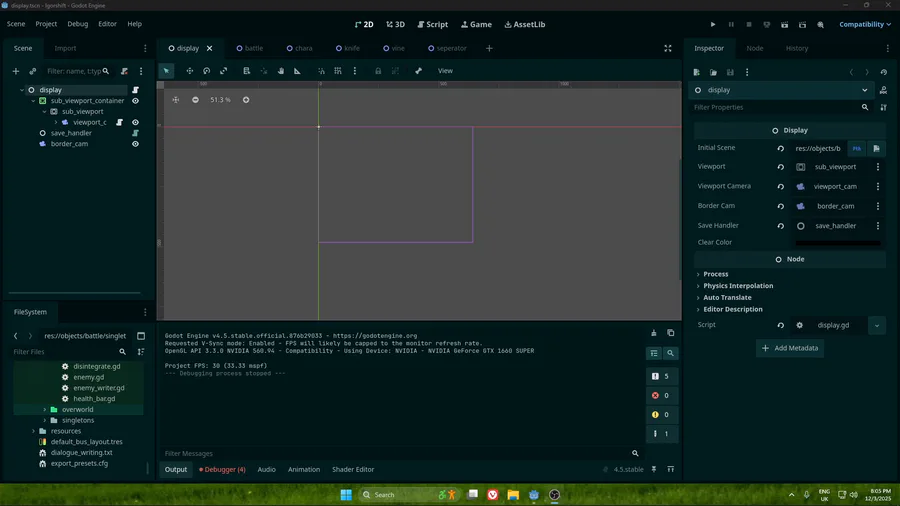This screenshot has height=506, width=900.
Task: Load Initial Scene file folder icon
Action: (876, 149)
